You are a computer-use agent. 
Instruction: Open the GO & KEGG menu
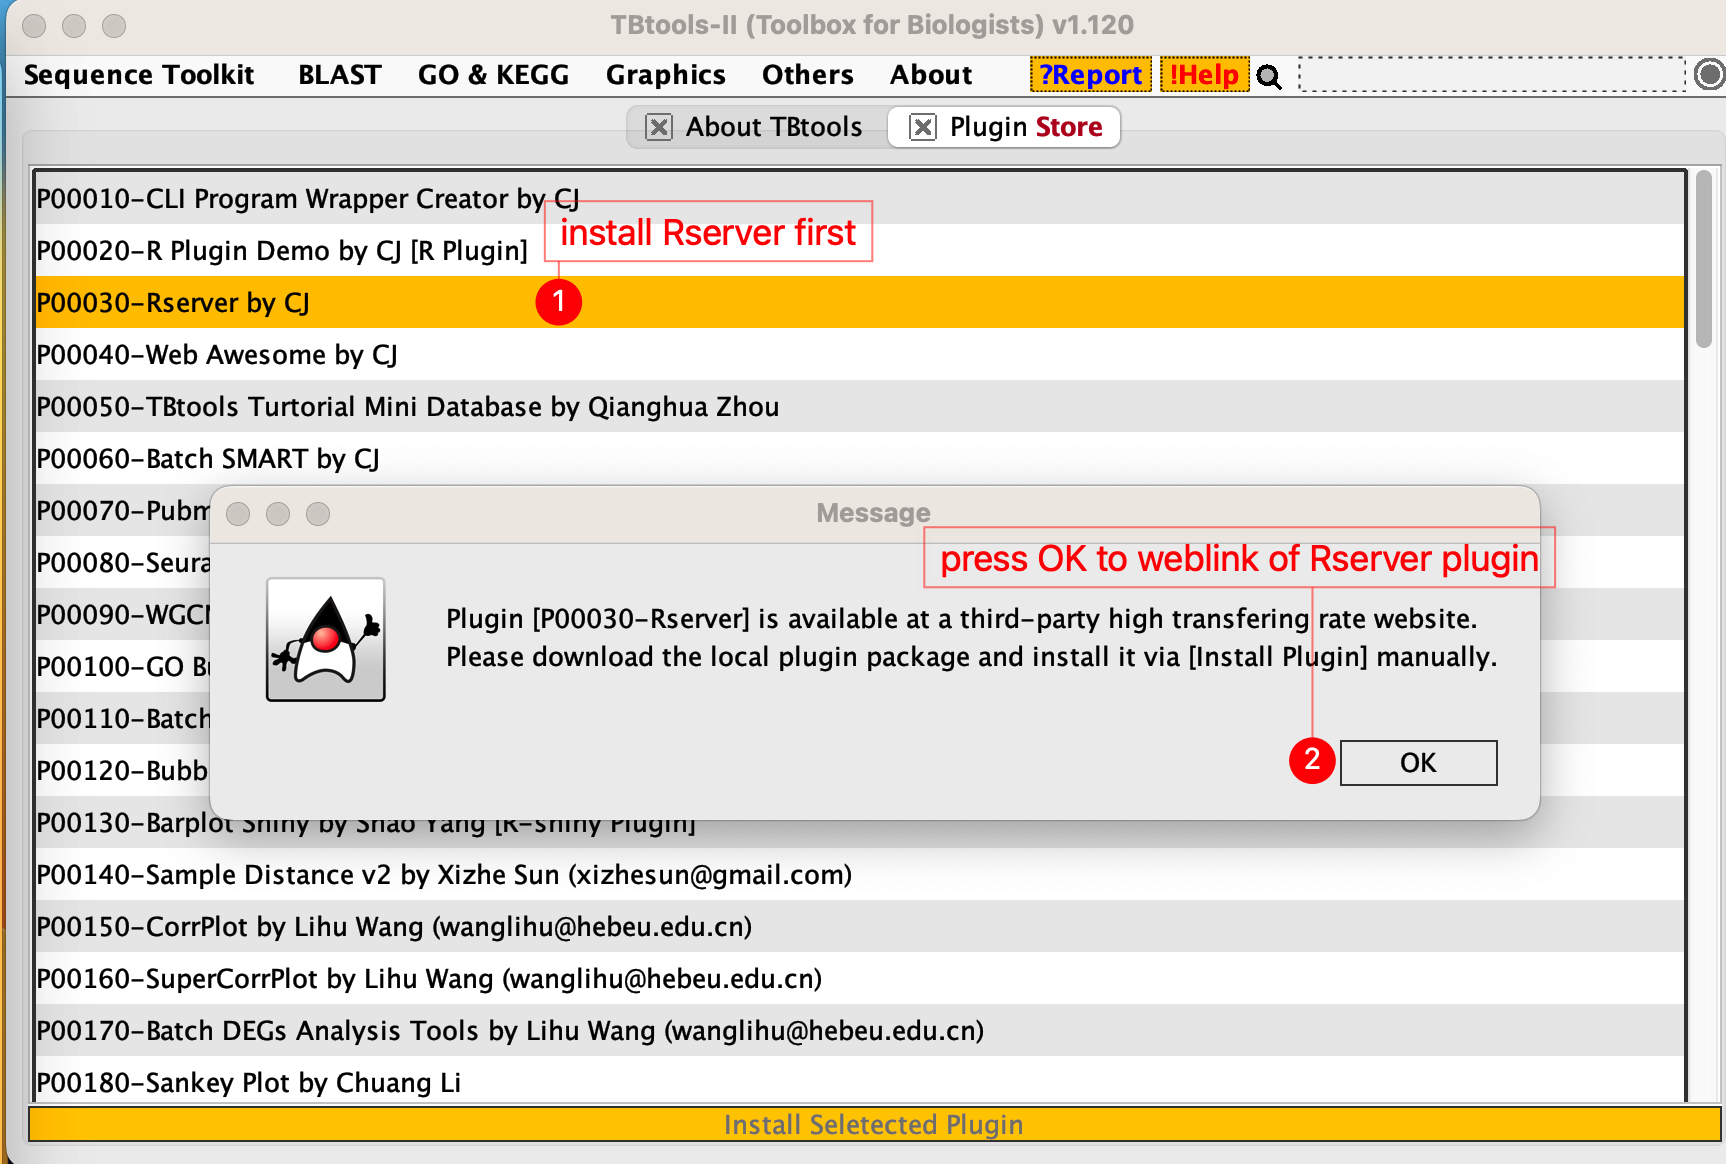tap(493, 75)
